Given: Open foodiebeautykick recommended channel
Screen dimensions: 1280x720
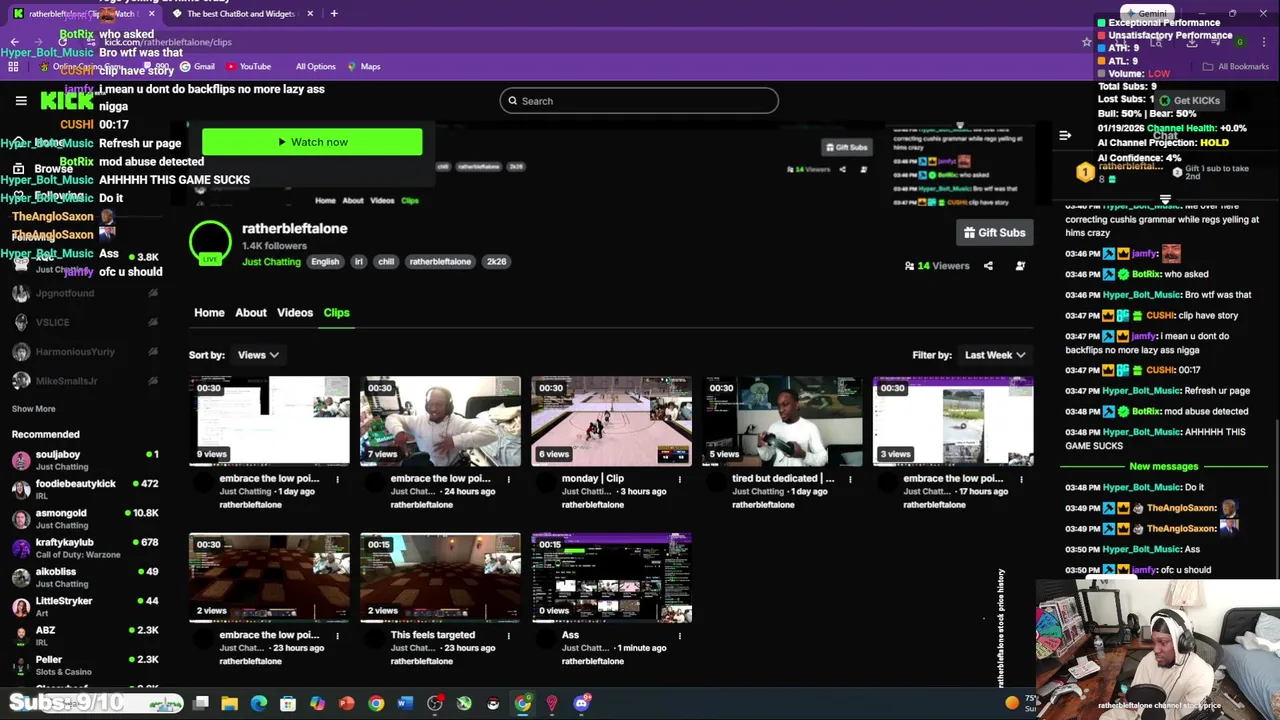Looking at the screenshot, I should (85, 490).
